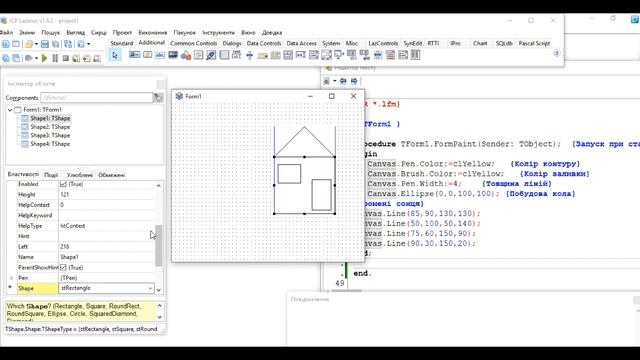The width and height of the screenshot is (640, 360).
Task: Click the Pause debugging icon
Action: pyautogui.click(x=55, y=58)
